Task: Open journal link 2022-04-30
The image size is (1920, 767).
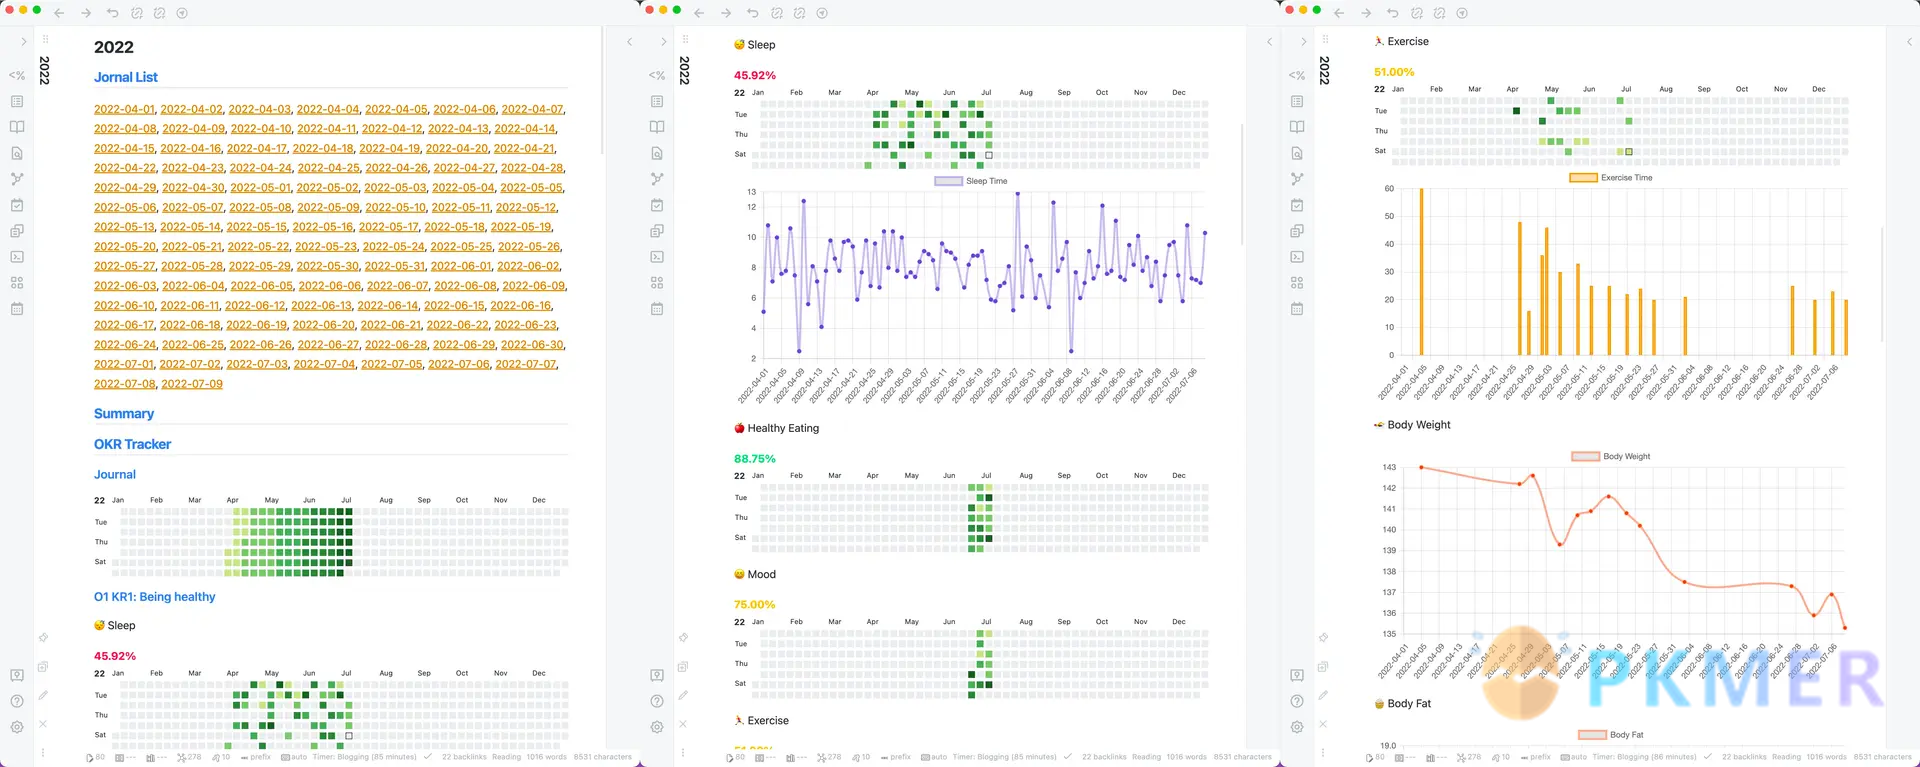Action: coord(193,187)
